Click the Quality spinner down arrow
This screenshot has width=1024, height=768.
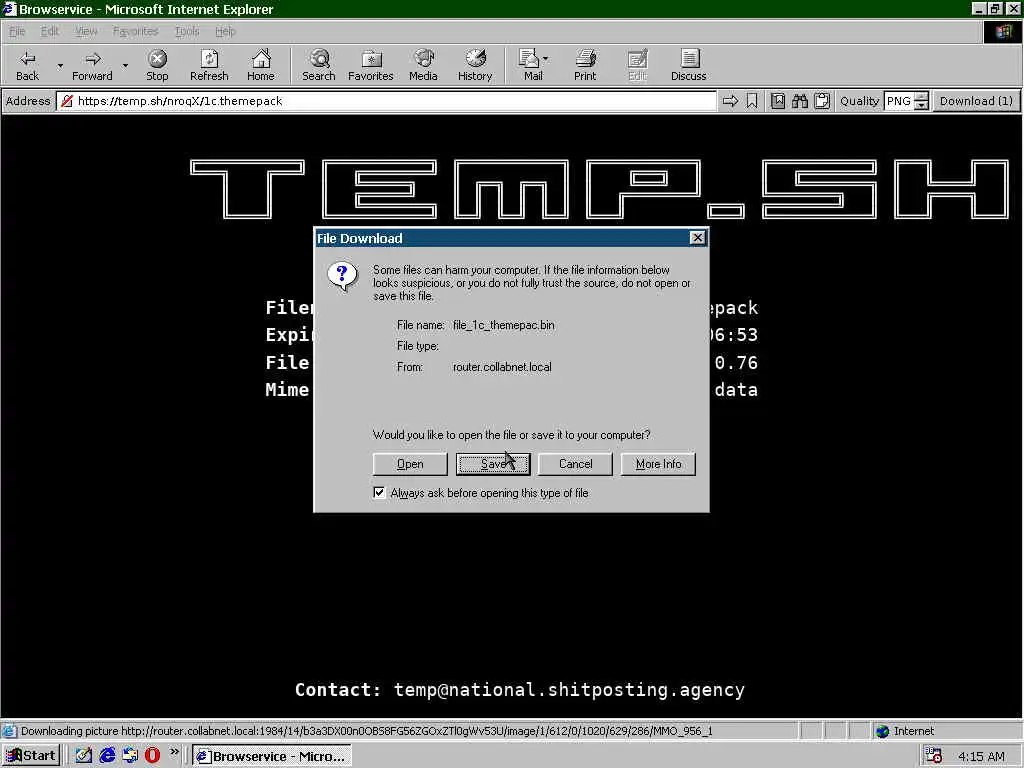tap(921, 105)
